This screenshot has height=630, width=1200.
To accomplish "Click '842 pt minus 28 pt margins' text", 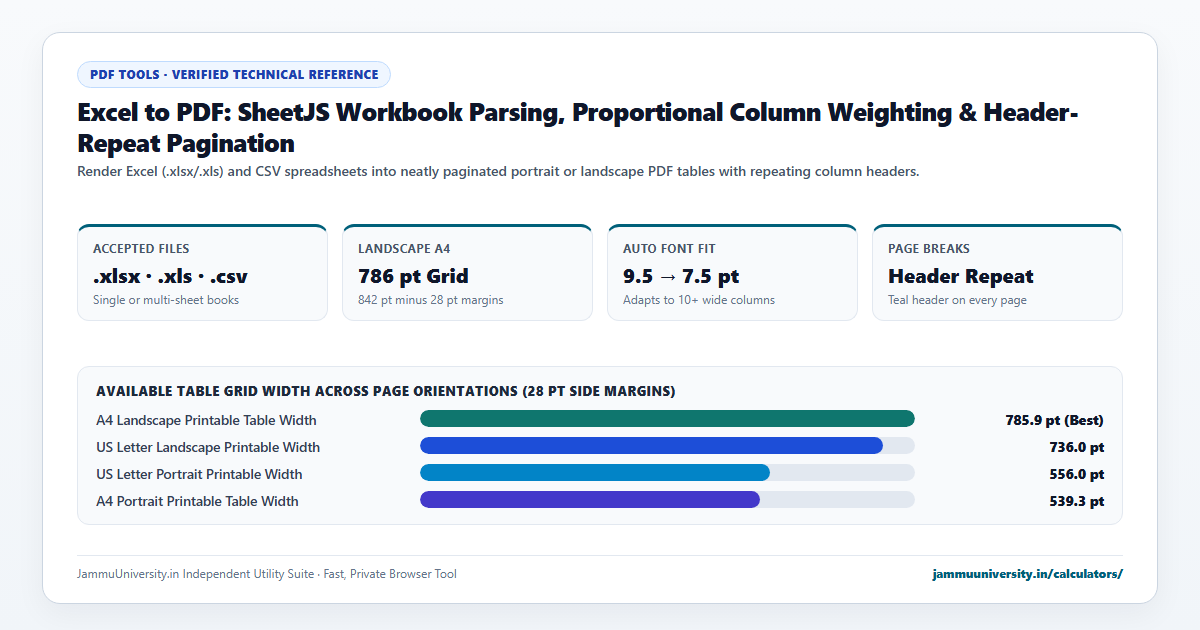I will (x=431, y=300).
